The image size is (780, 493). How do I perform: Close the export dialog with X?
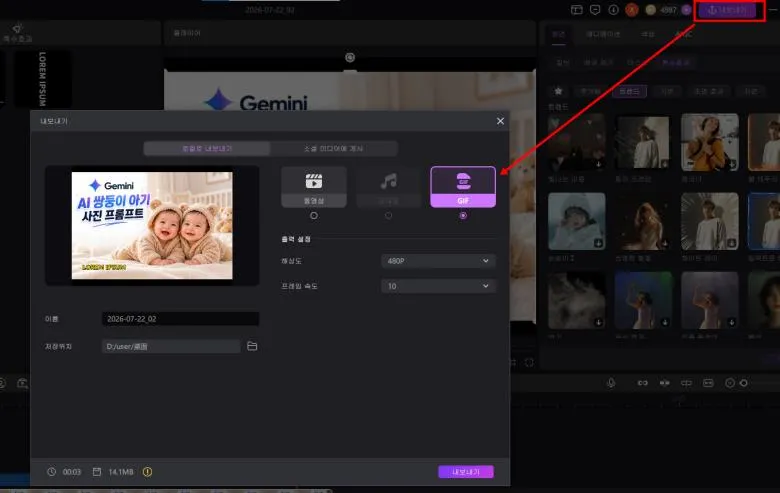[500, 121]
